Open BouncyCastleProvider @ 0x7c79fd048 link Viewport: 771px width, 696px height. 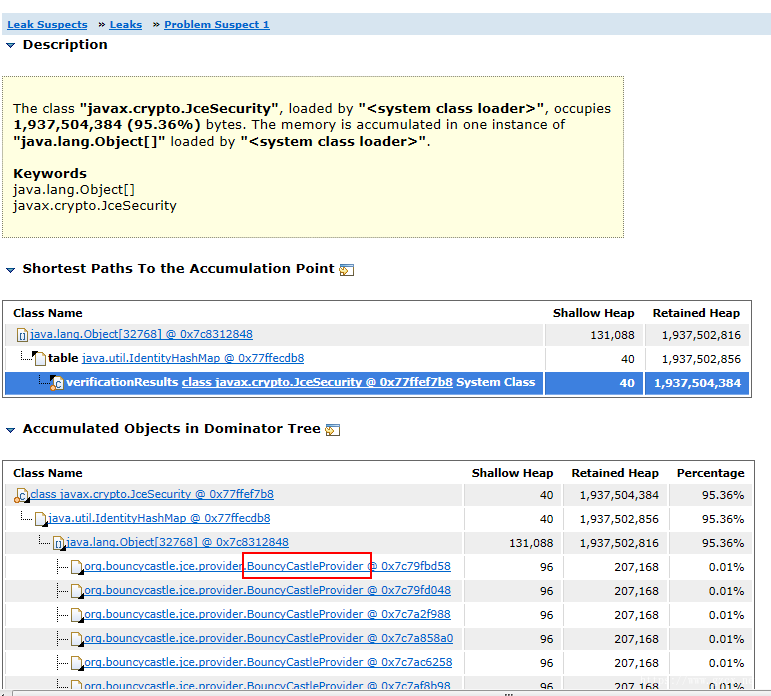click(267, 590)
